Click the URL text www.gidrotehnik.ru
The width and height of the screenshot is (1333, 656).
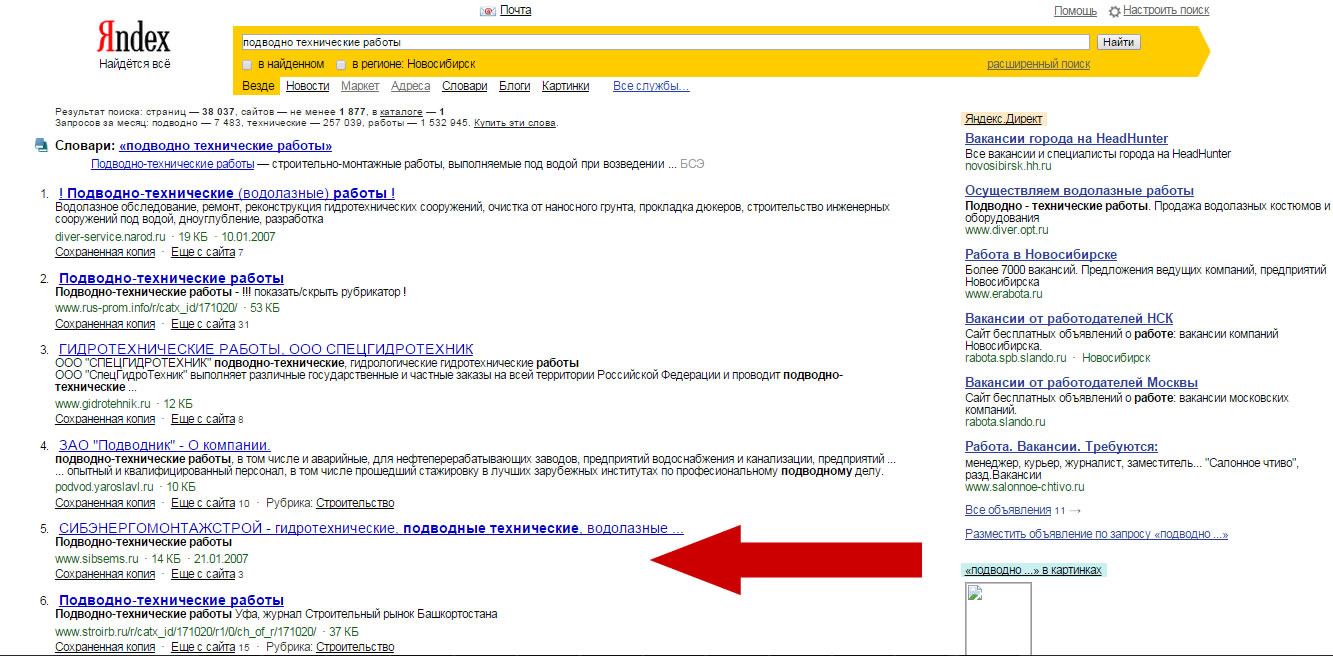[103, 404]
